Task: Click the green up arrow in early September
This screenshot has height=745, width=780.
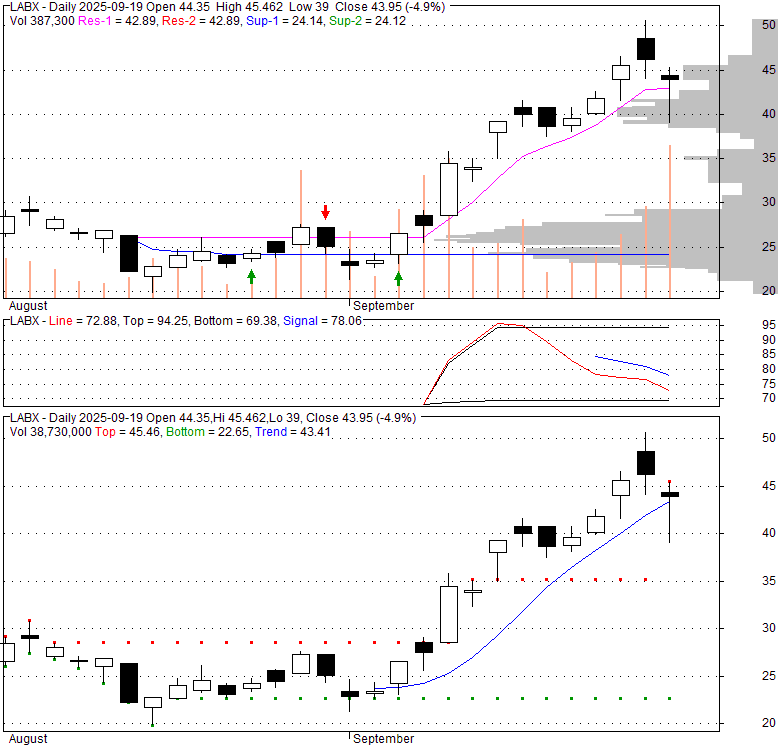Action: pos(398,279)
